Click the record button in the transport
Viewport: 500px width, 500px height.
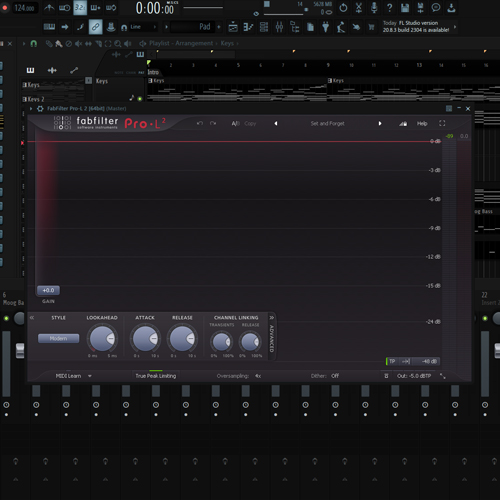(5, 8)
